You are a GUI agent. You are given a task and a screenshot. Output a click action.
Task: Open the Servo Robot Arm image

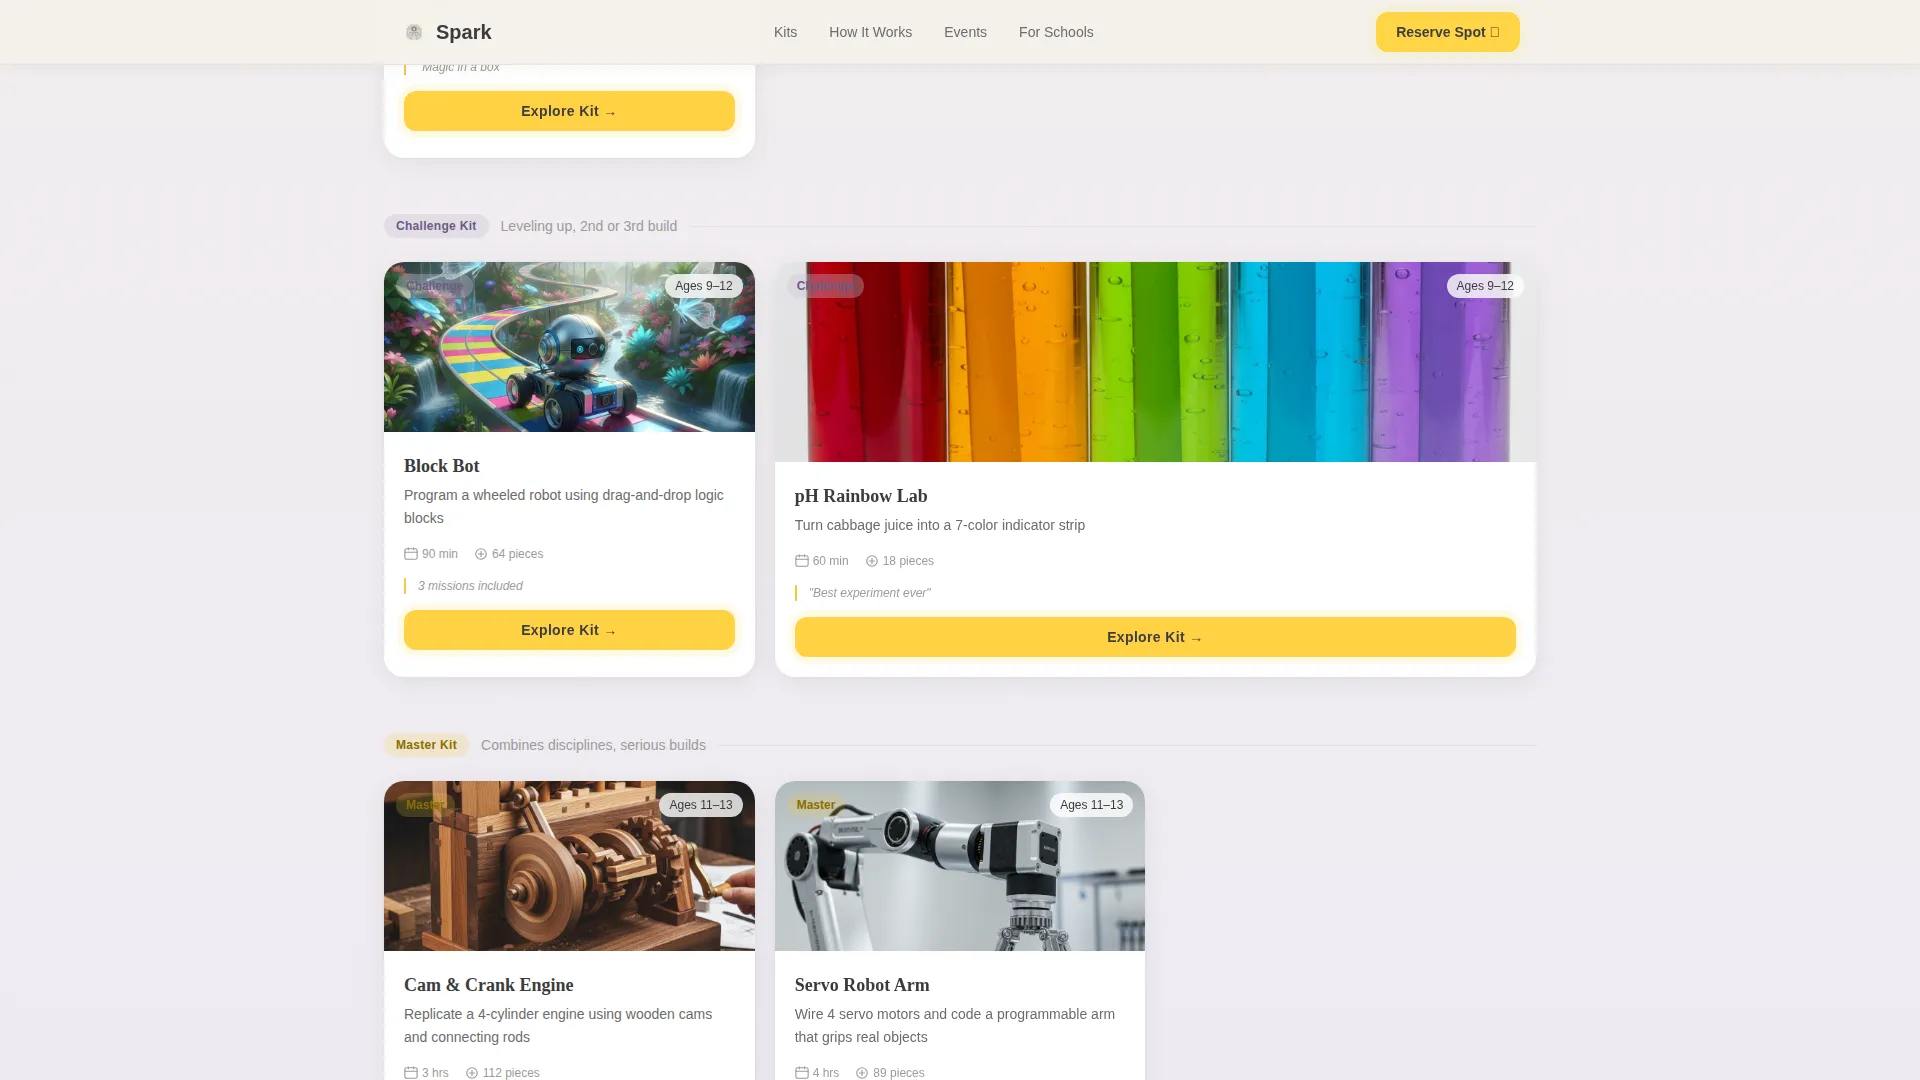coord(960,866)
